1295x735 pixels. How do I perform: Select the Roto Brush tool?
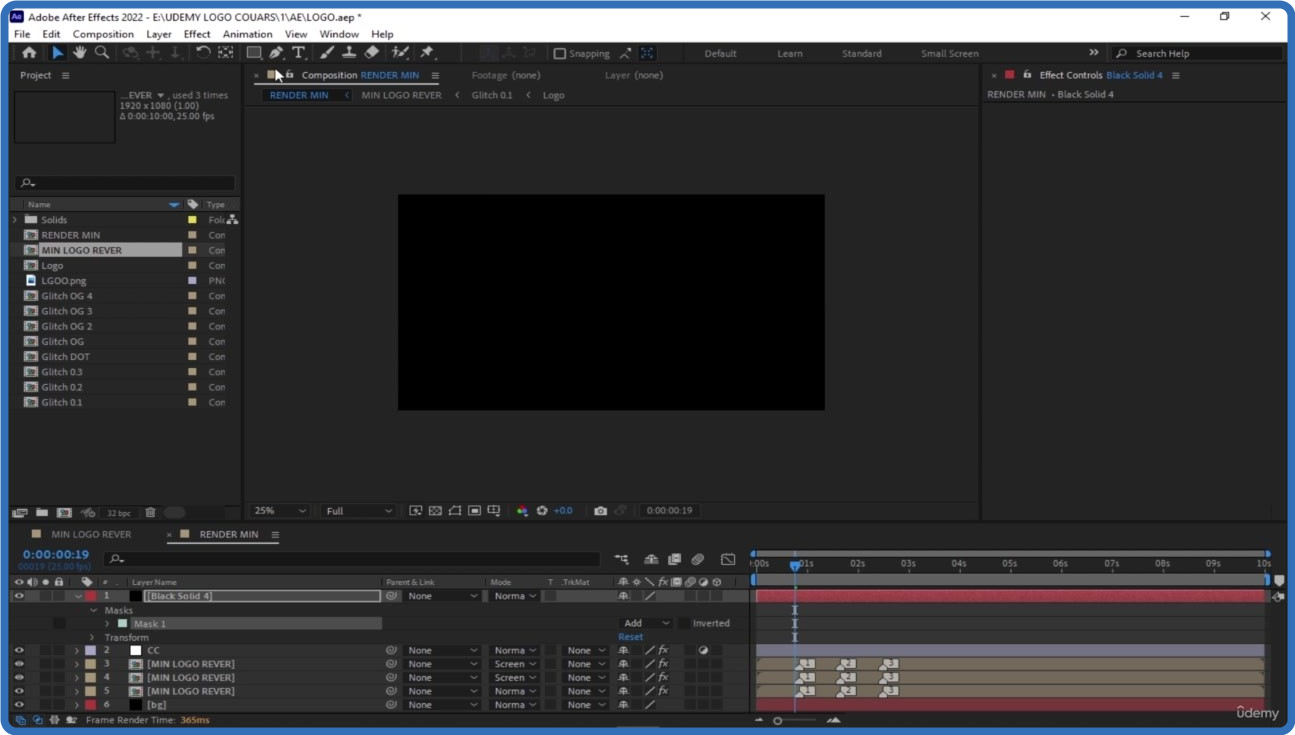point(400,53)
